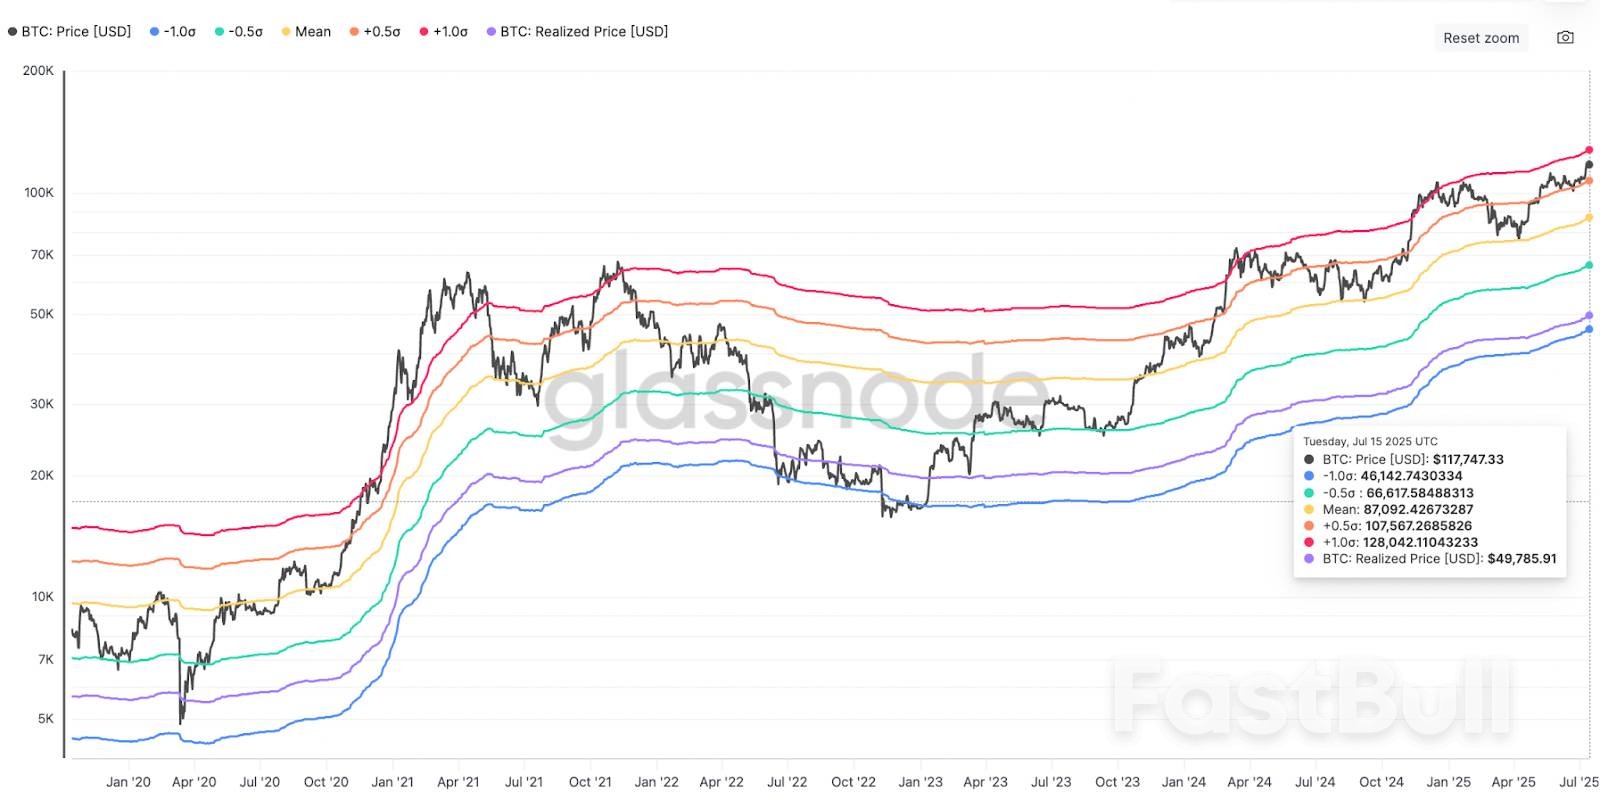This screenshot has width=1600, height=808.
Task: Click the -1.0σ colored legend swatch
Action: (152, 31)
